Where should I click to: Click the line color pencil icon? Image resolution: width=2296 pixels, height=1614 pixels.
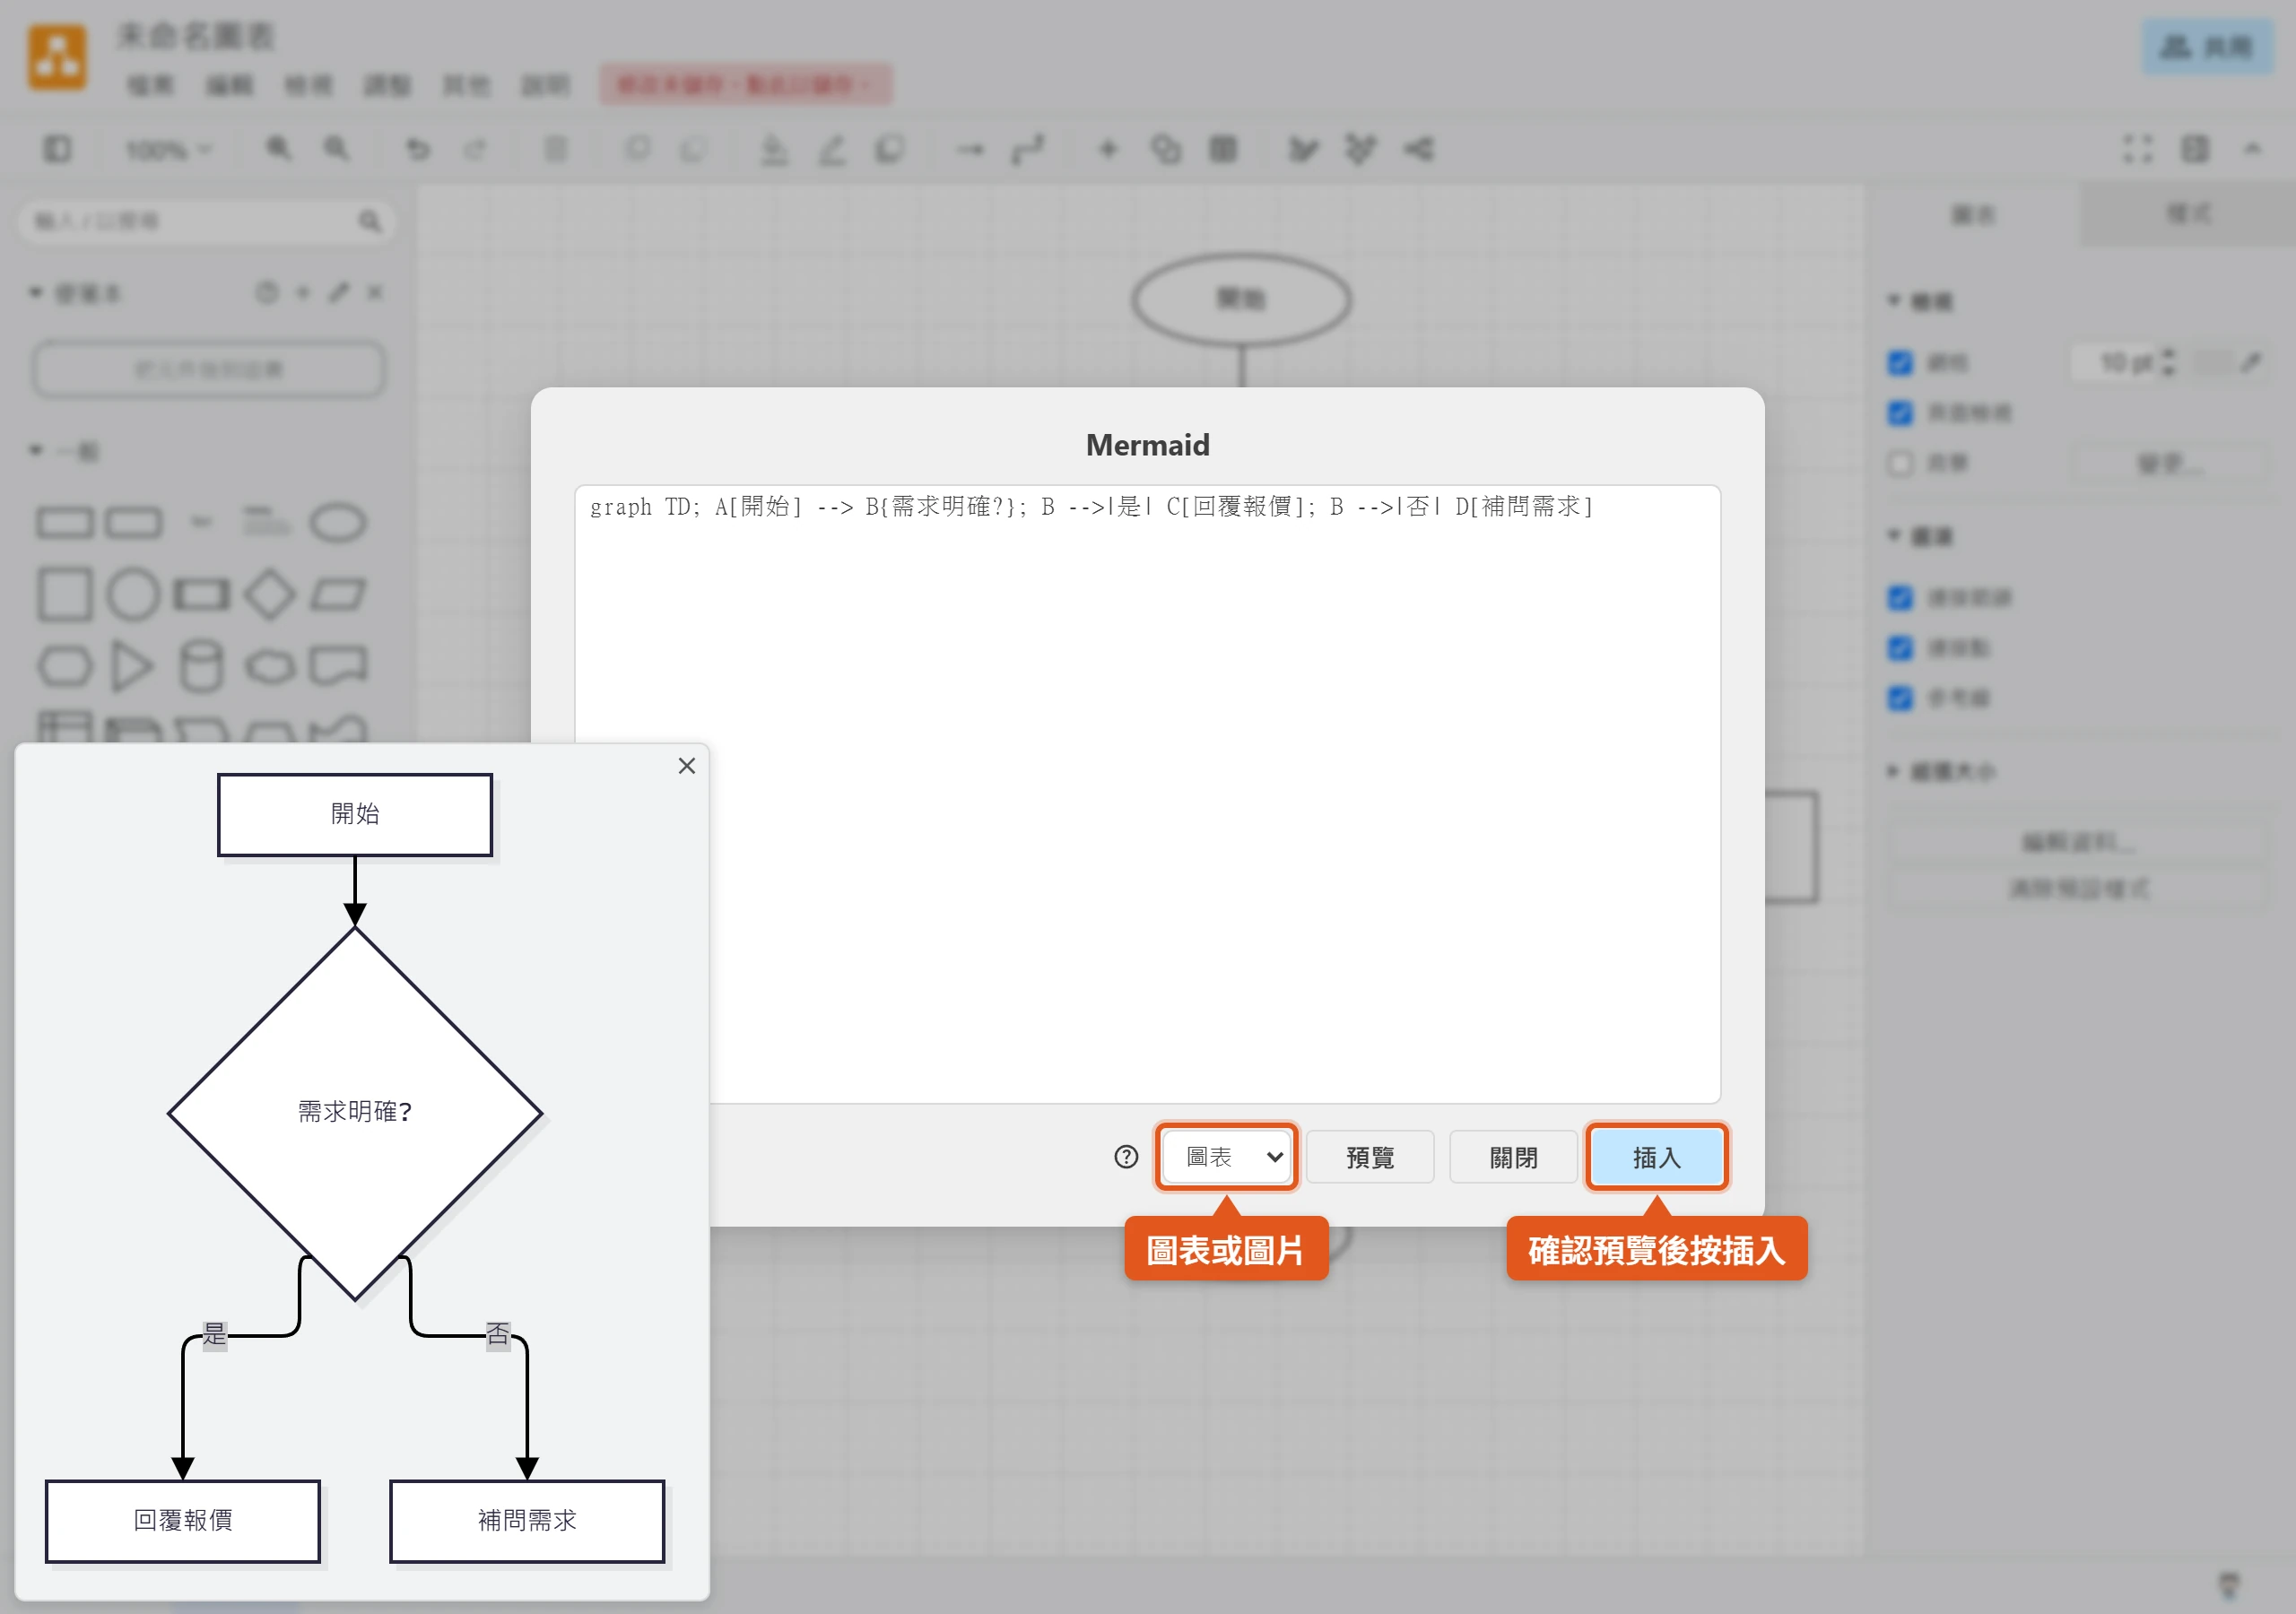pyautogui.click(x=832, y=150)
